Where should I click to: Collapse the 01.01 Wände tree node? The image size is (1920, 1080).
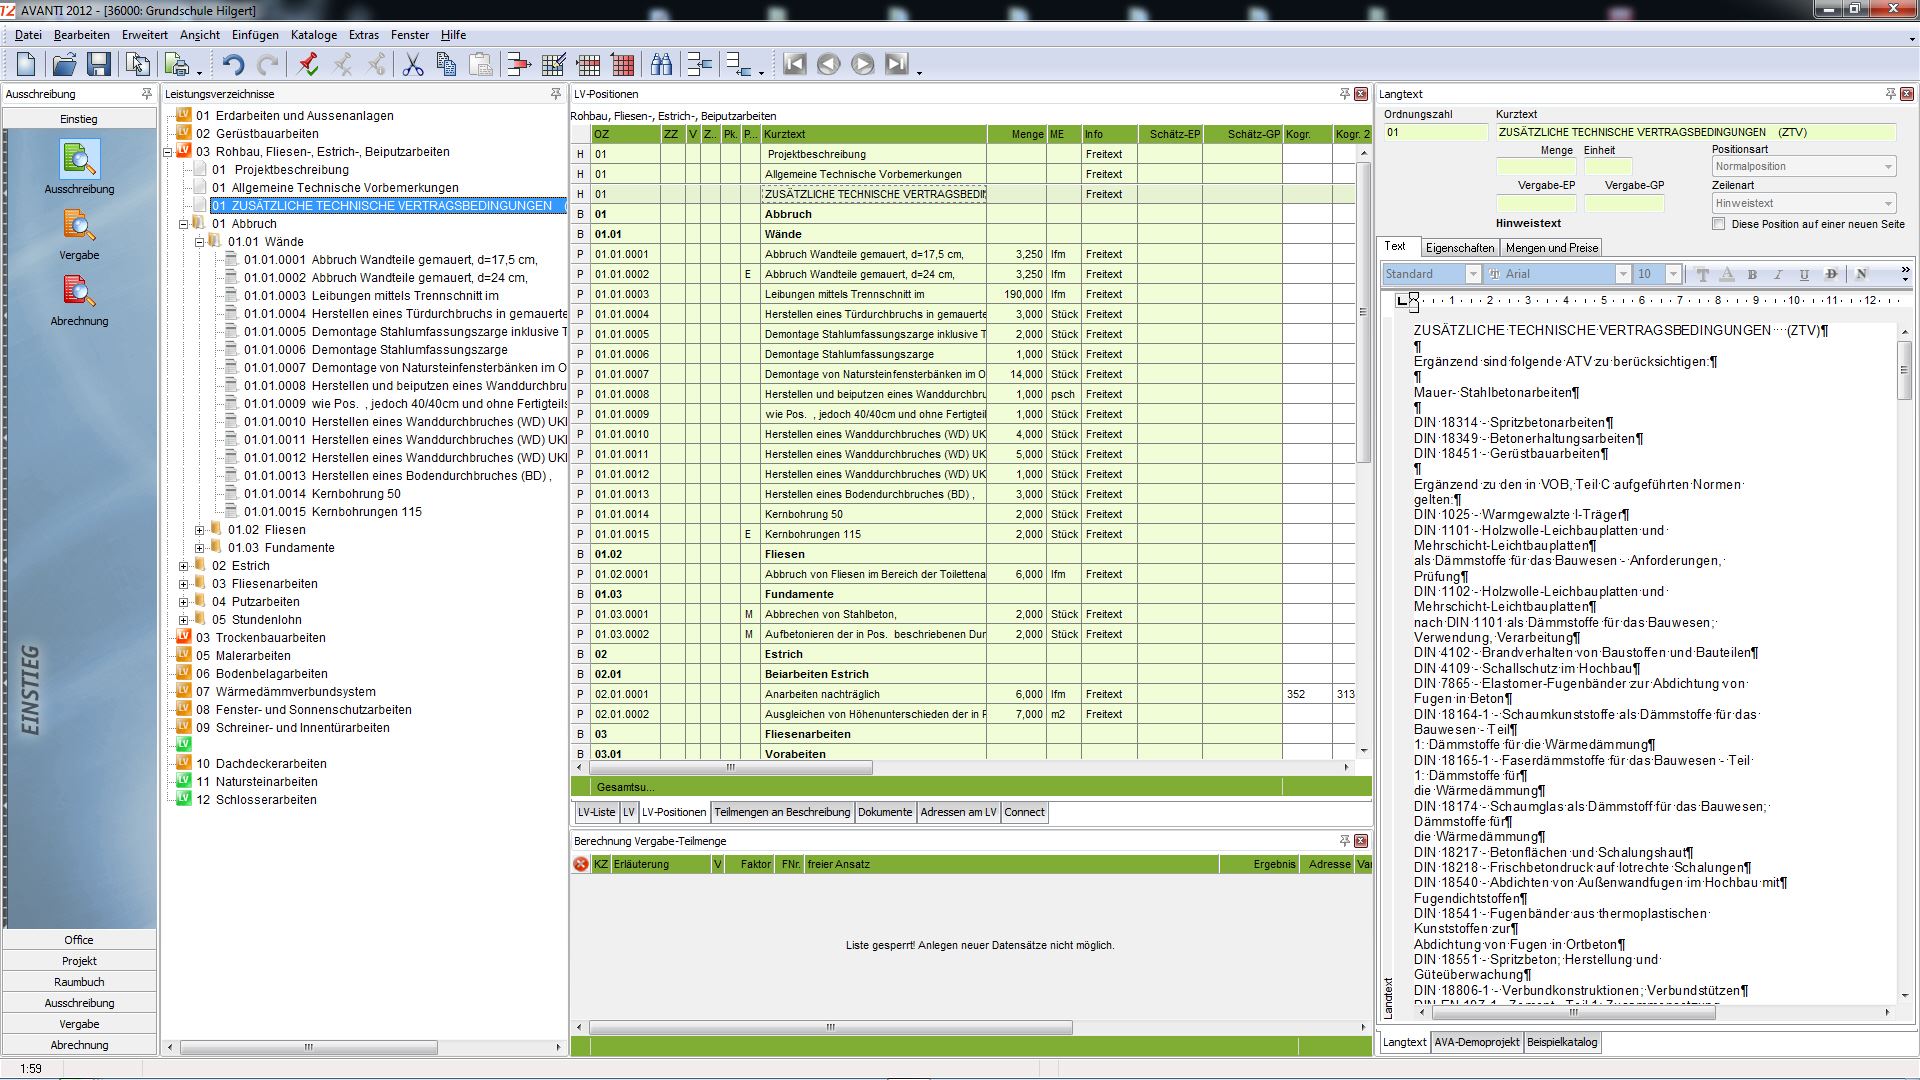click(x=199, y=242)
